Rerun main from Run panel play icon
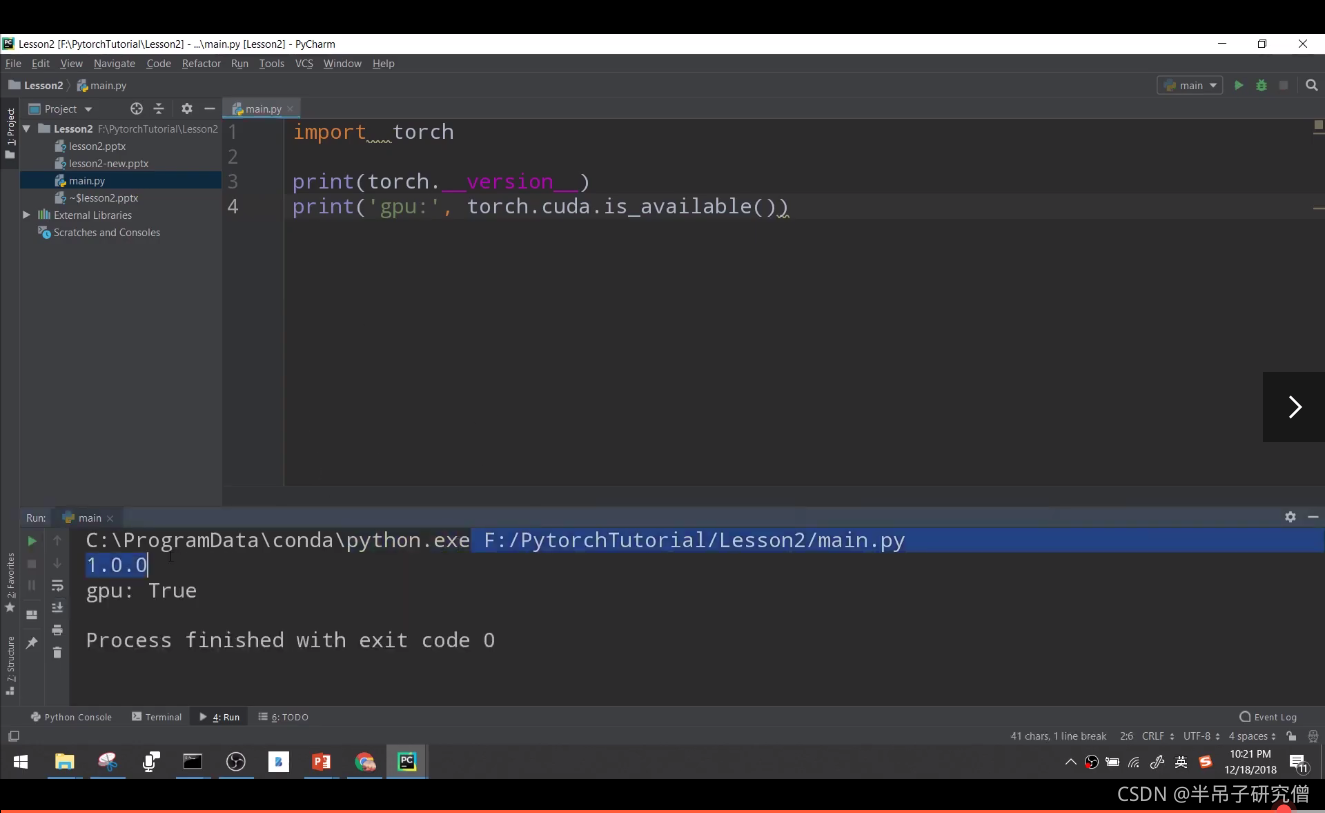 coord(32,541)
